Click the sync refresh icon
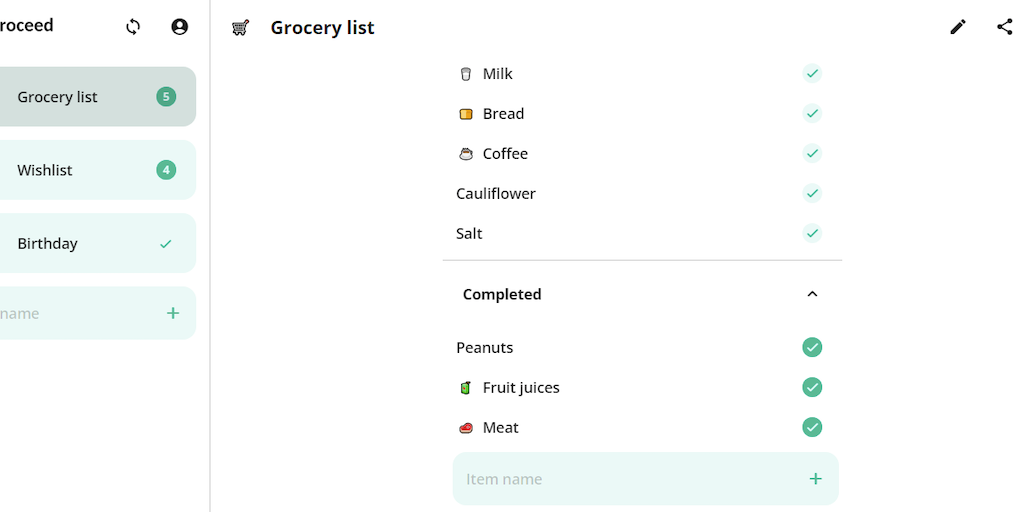The image size is (1024, 512). coord(133,27)
